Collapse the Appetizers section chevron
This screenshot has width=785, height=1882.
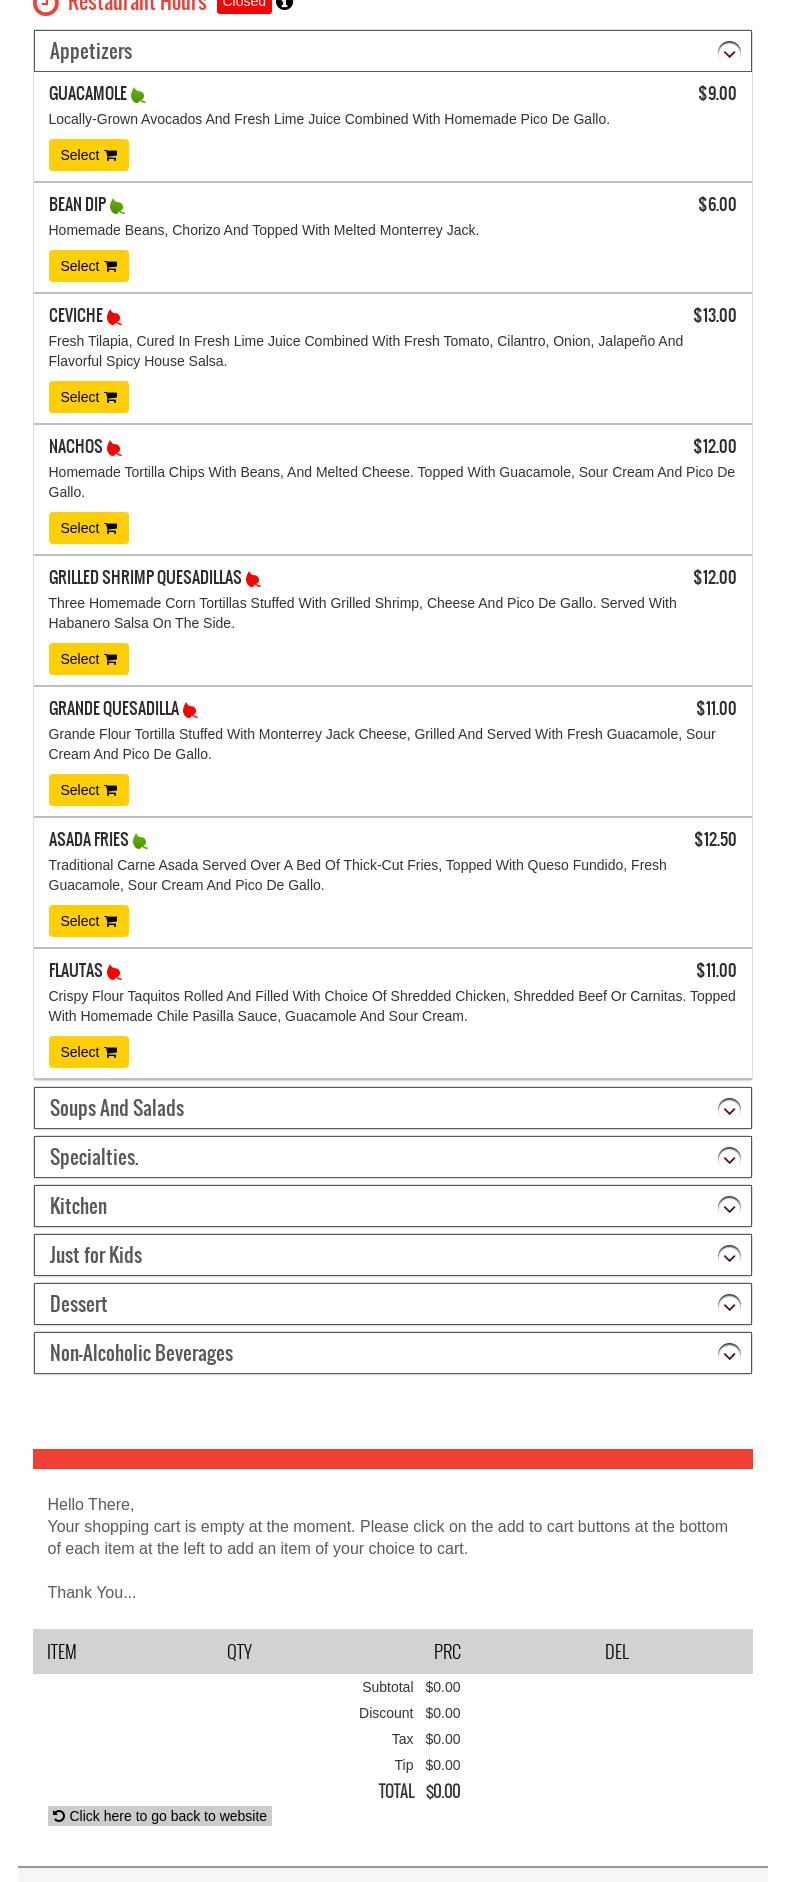(x=729, y=52)
